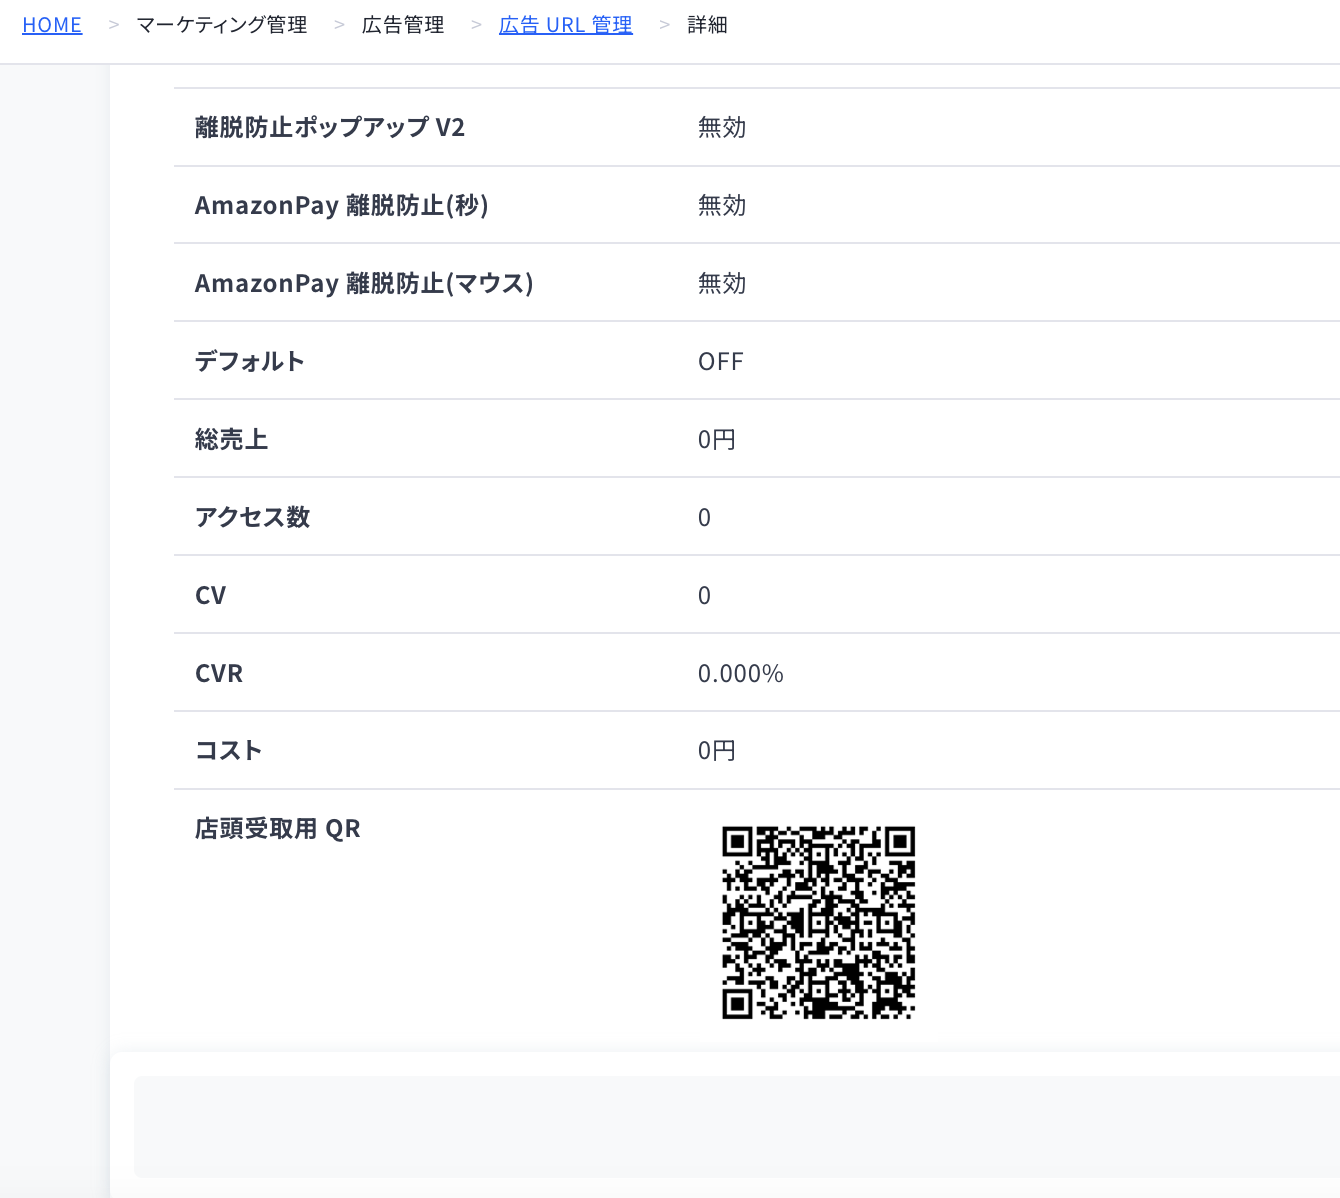Image resolution: width=1340 pixels, height=1198 pixels.
Task: Select the 店頭受取用 QR label
Action: click(x=278, y=828)
